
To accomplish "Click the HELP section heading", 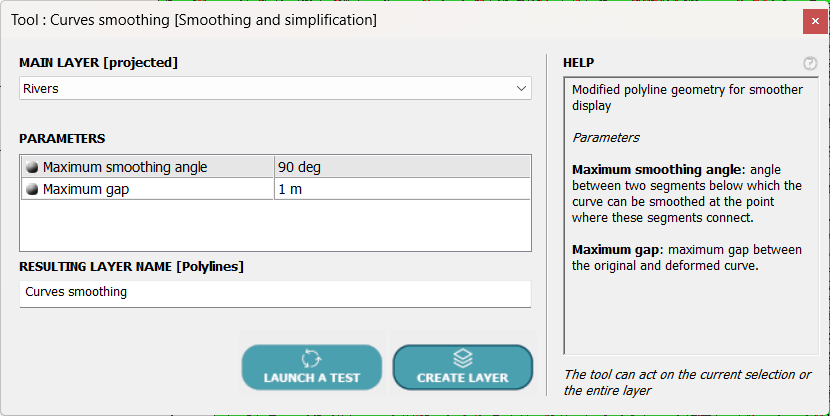I will pyautogui.click(x=579, y=63).
